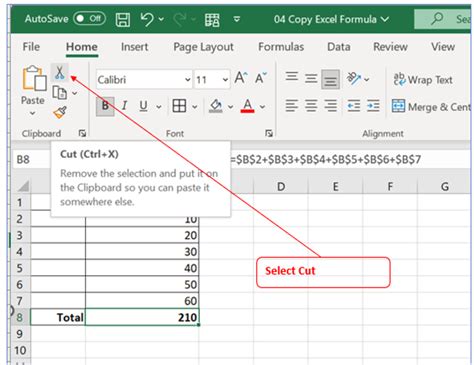Click the Total label cell

click(58, 317)
